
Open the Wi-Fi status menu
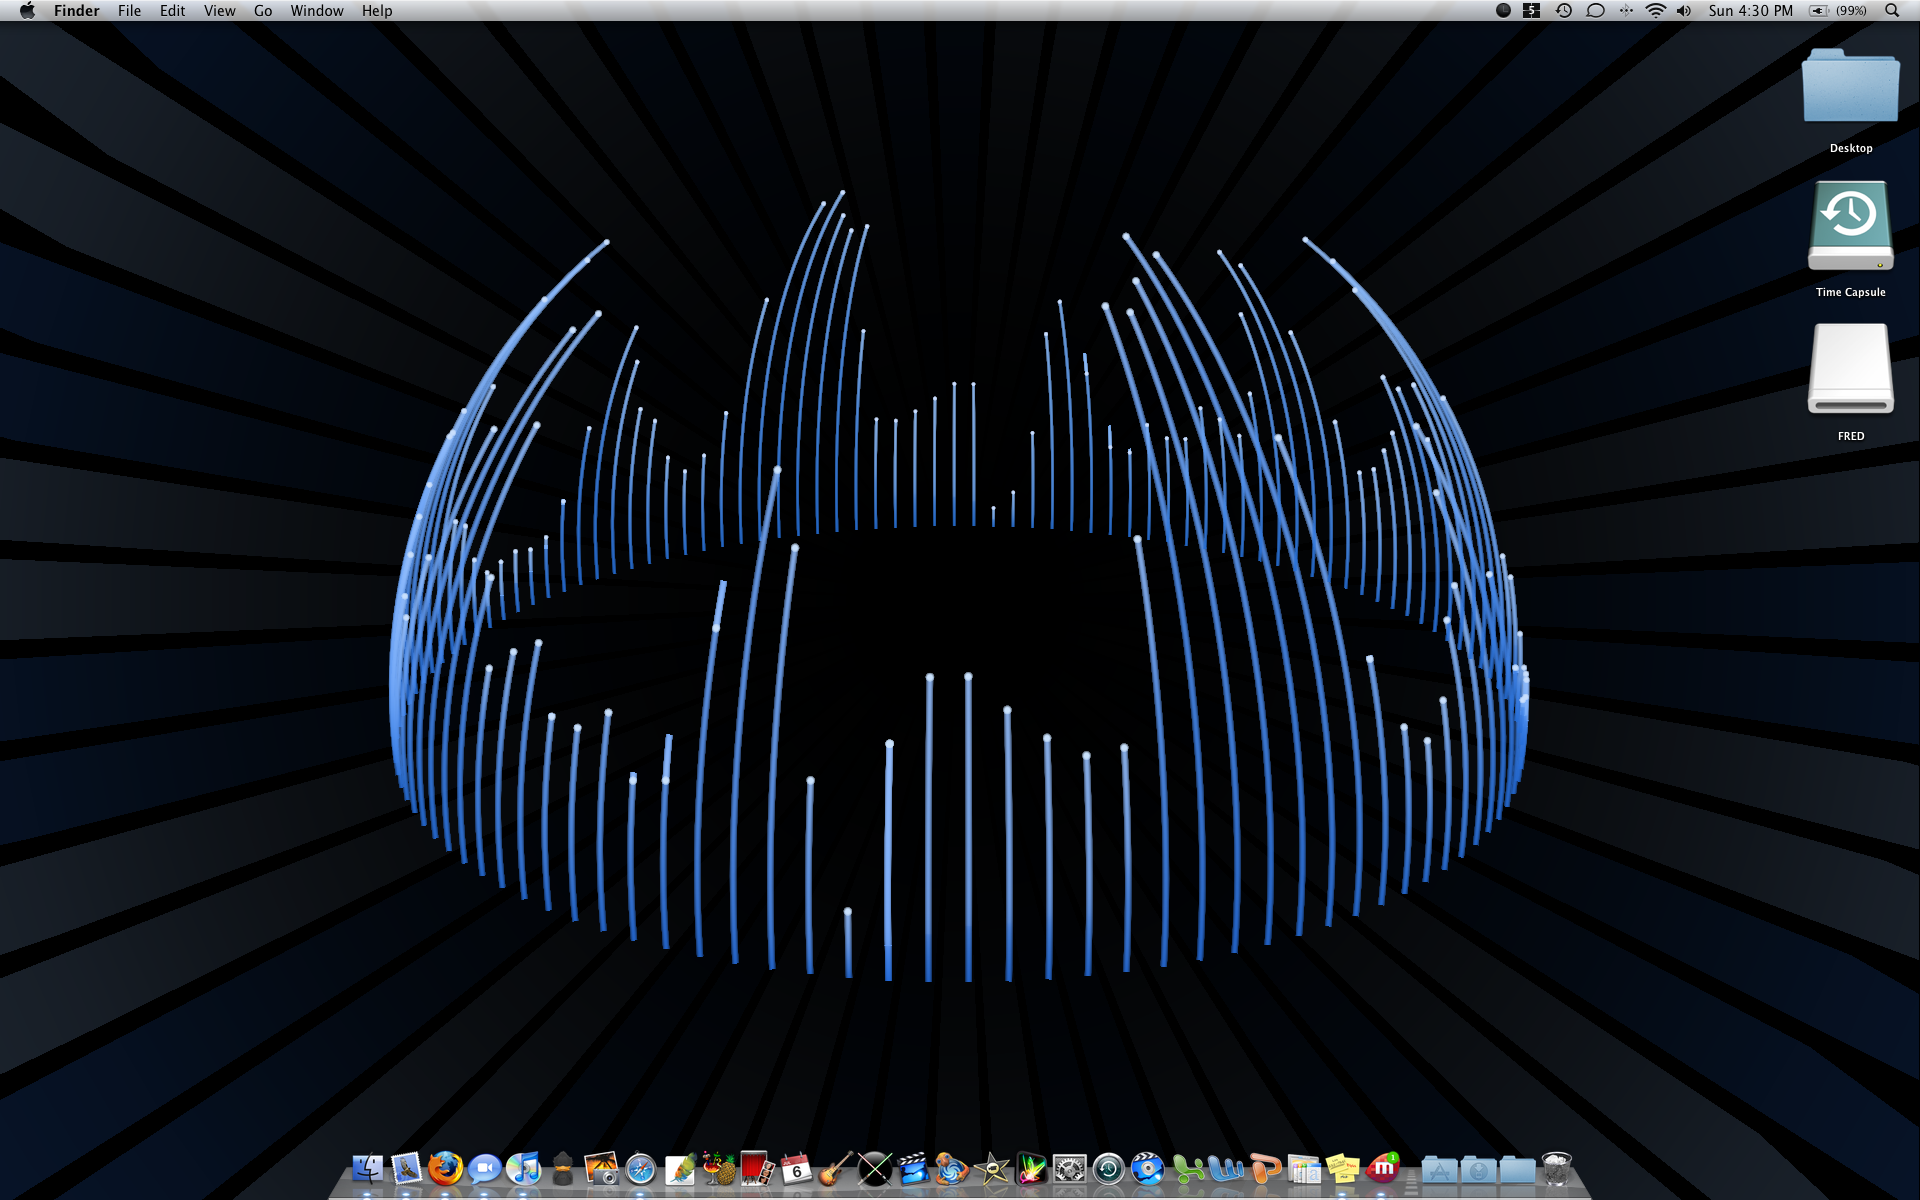click(1655, 11)
